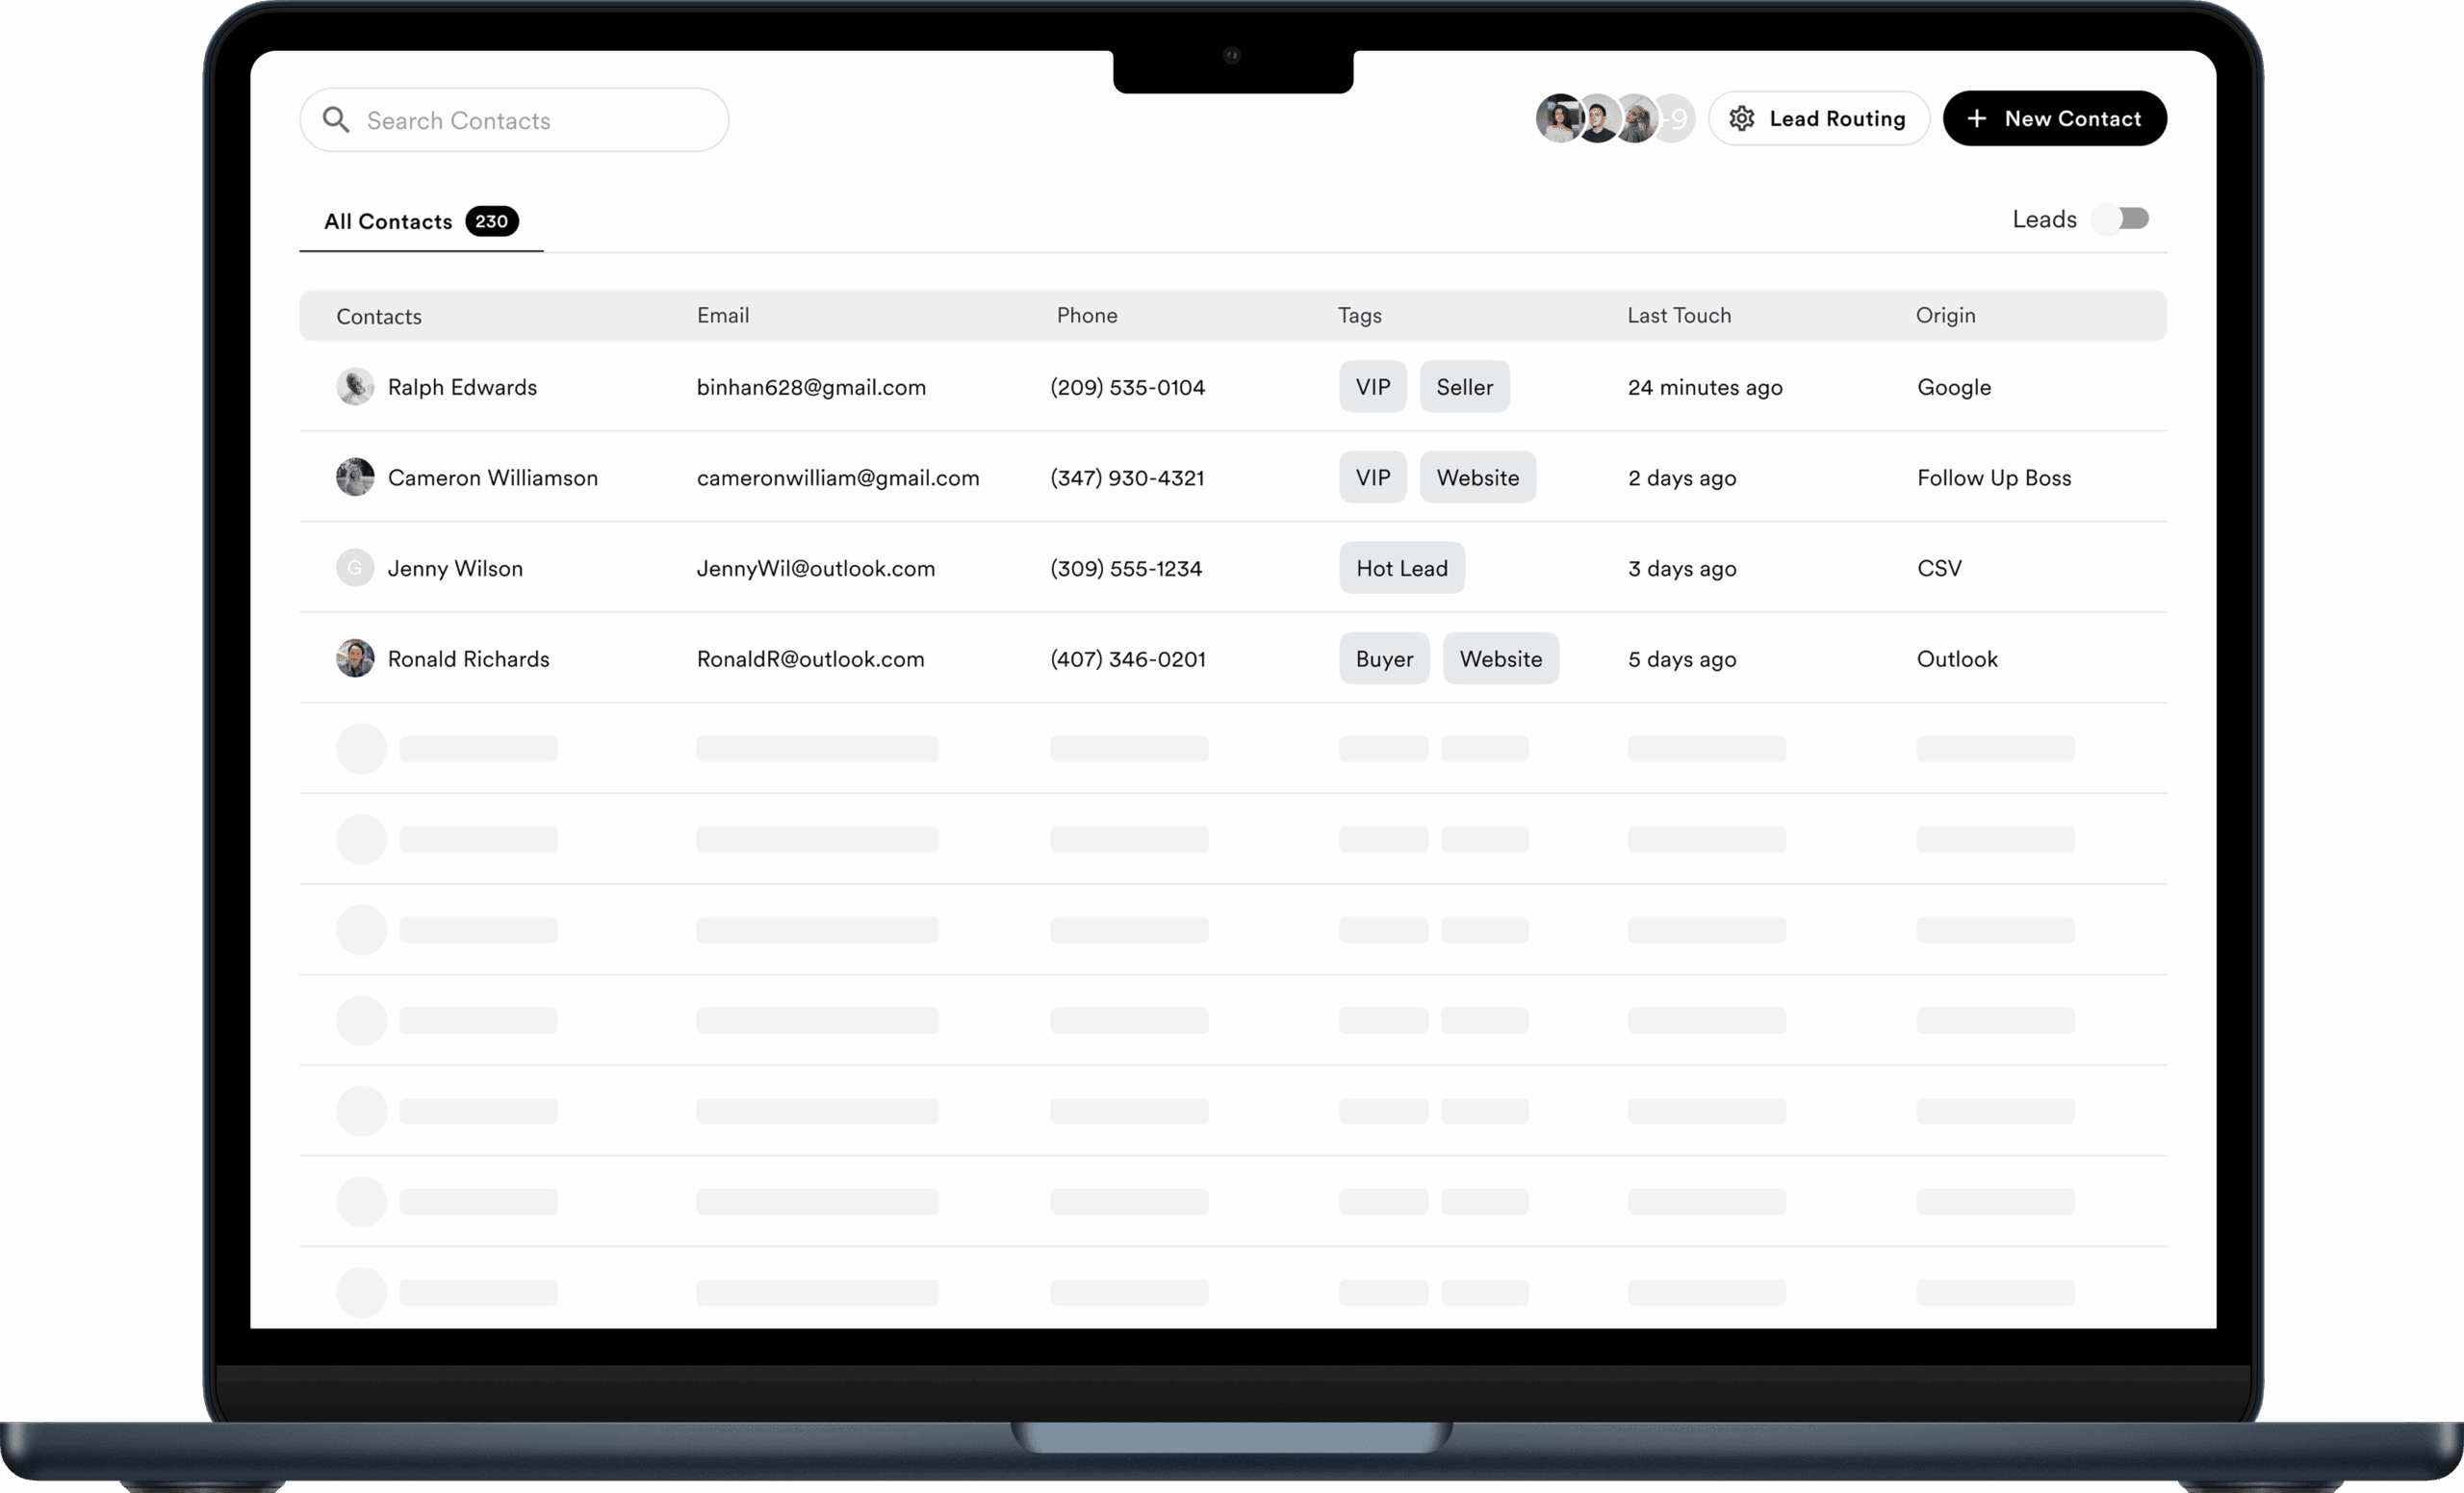Click Ronald Richards' avatar

click(355, 658)
